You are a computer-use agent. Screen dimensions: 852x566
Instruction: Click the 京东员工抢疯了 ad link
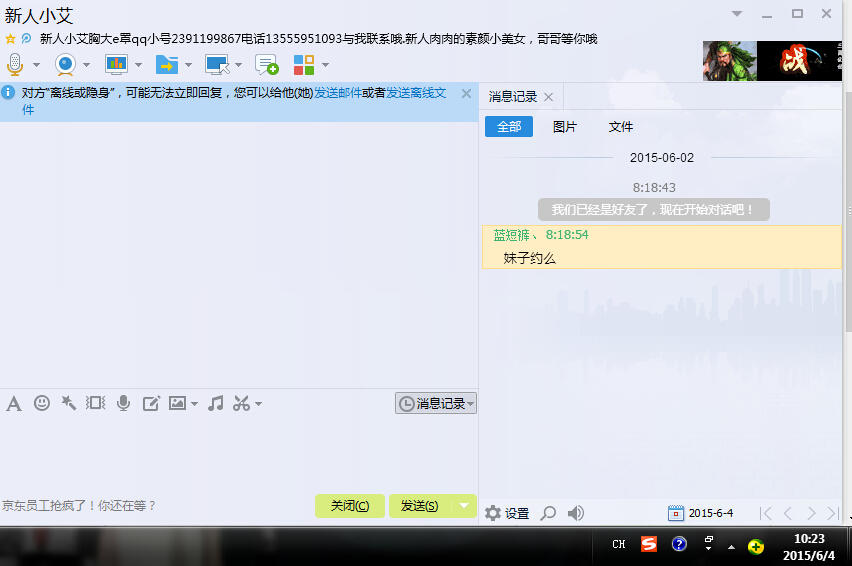point(79,506)
